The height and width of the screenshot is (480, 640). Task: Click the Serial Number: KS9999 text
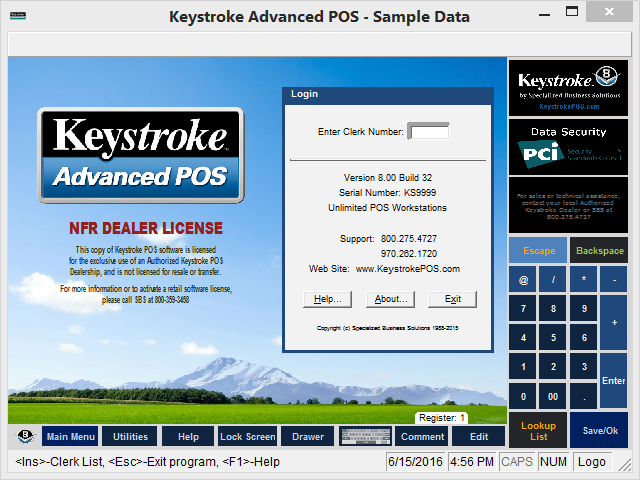point(387,192)
